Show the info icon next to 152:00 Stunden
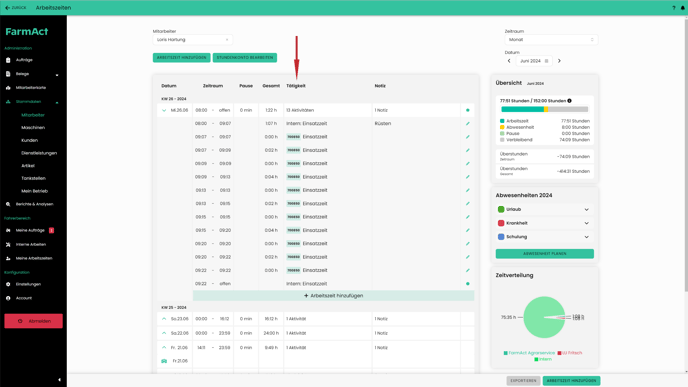688x387 pixels. tap(569, 100)
